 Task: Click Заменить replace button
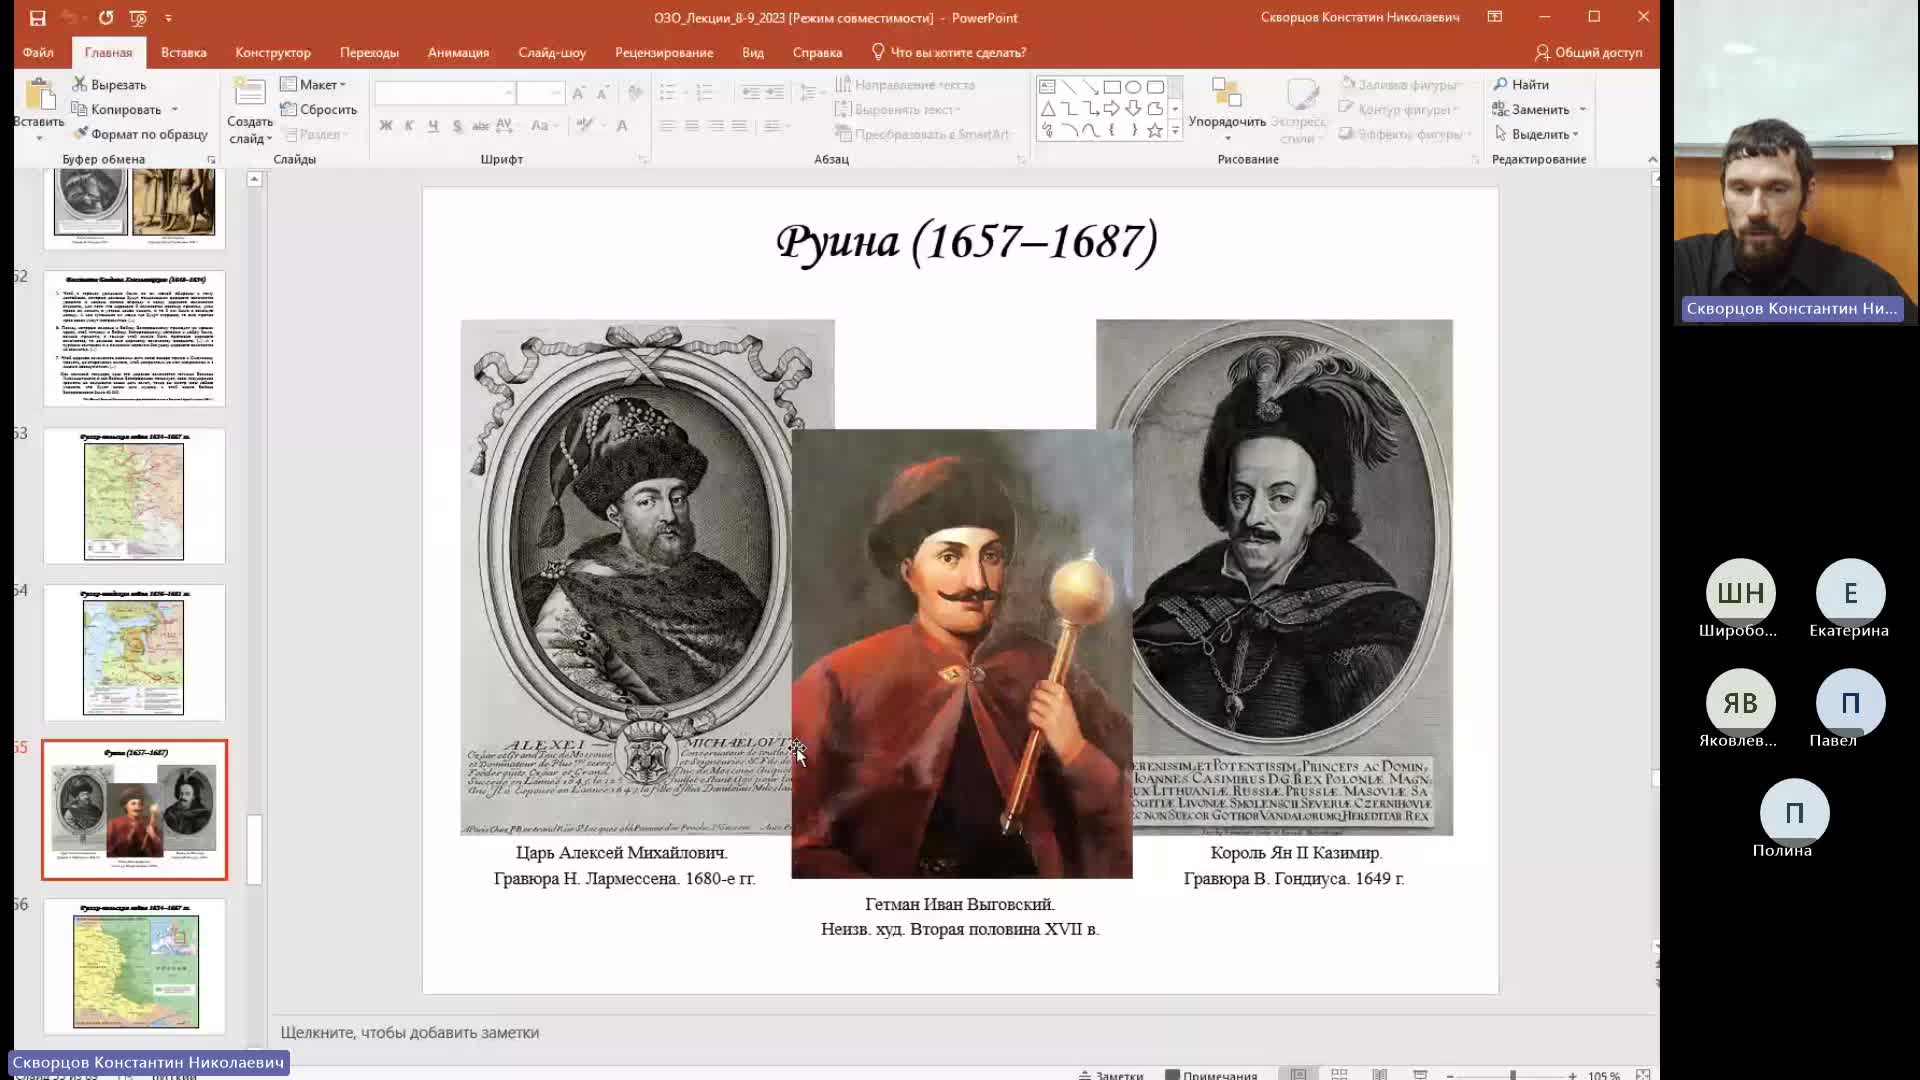(1531, 109)
